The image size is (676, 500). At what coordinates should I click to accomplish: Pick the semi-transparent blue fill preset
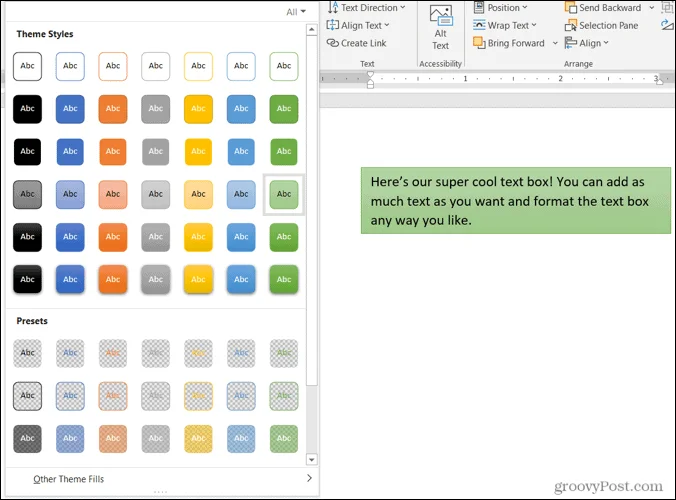click(x=70, y=439)
